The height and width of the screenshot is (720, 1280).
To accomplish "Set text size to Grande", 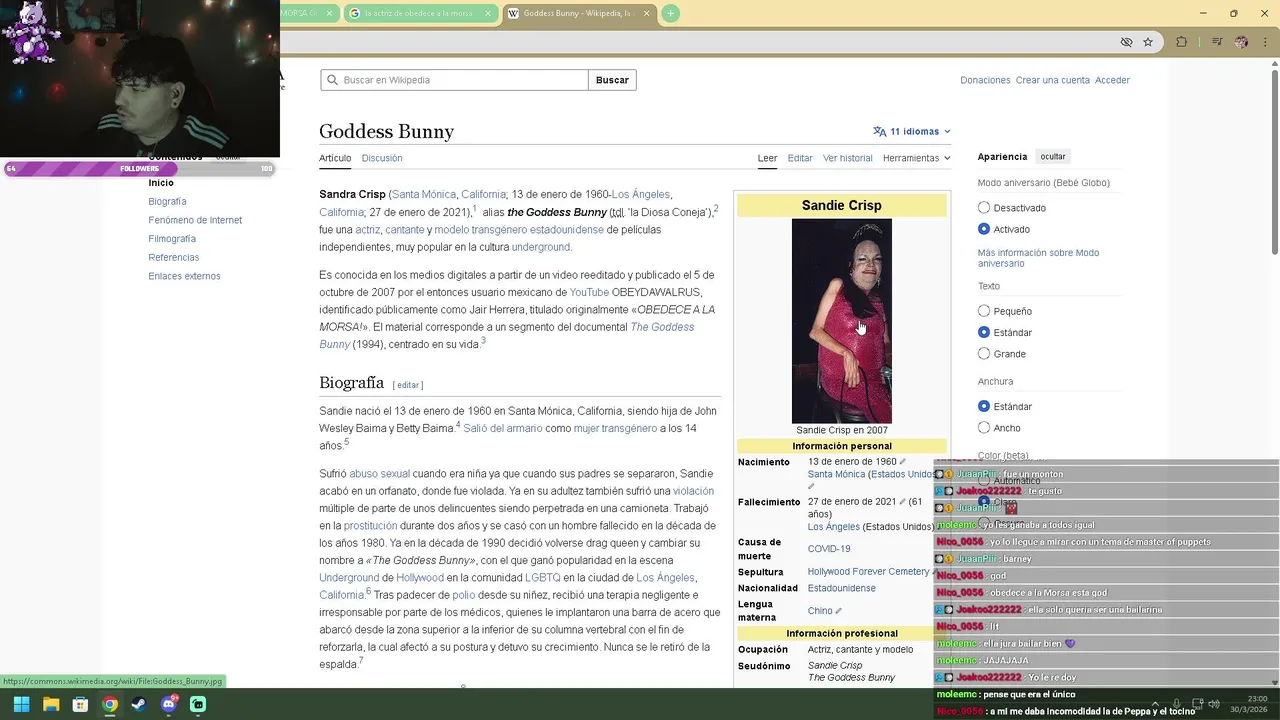I will click(x=984, y=354).
